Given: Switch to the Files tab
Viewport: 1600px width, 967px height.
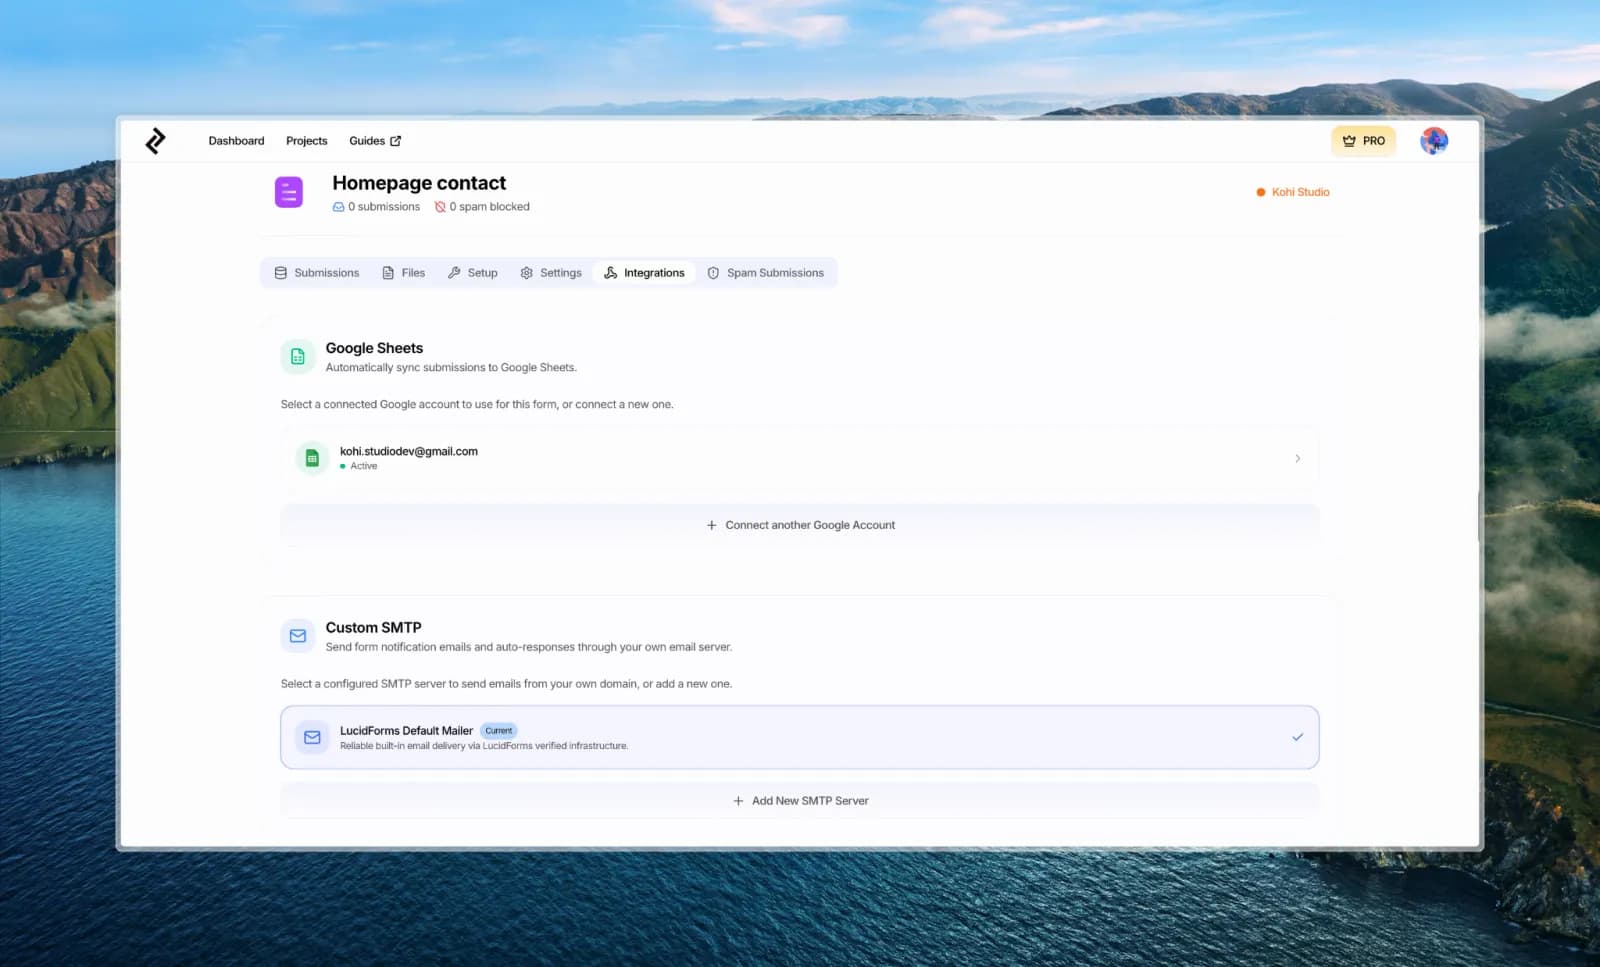Looking at the screenshot, I should pos(404,273).
